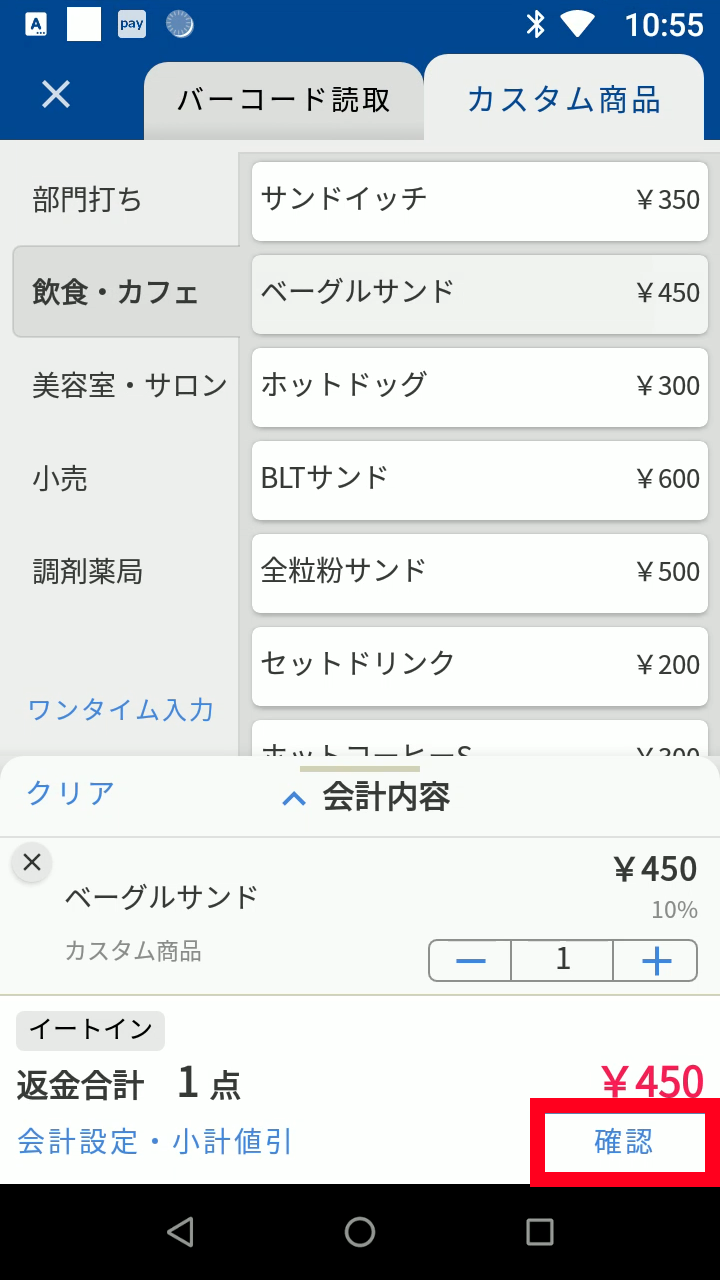720x1280 pixels.
Task: Open 会計設定・小計値引 settings
Action: [155, 1141]
